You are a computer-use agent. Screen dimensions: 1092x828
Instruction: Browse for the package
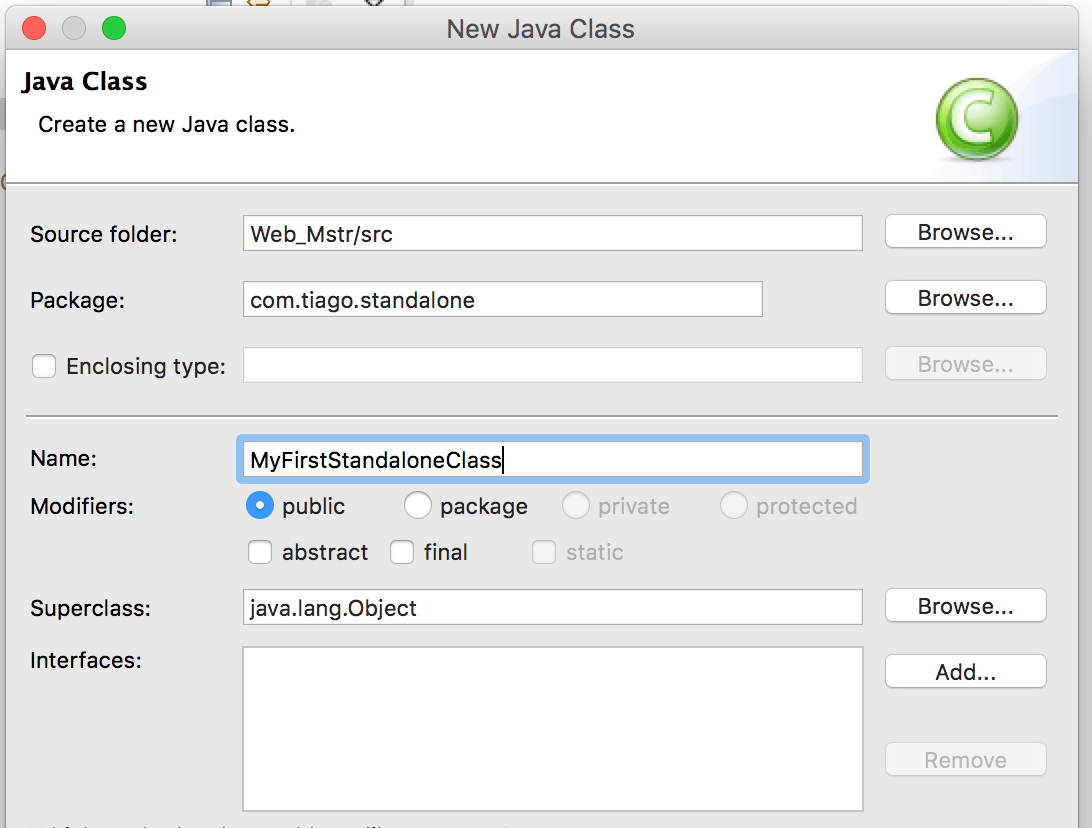(965, 298)
